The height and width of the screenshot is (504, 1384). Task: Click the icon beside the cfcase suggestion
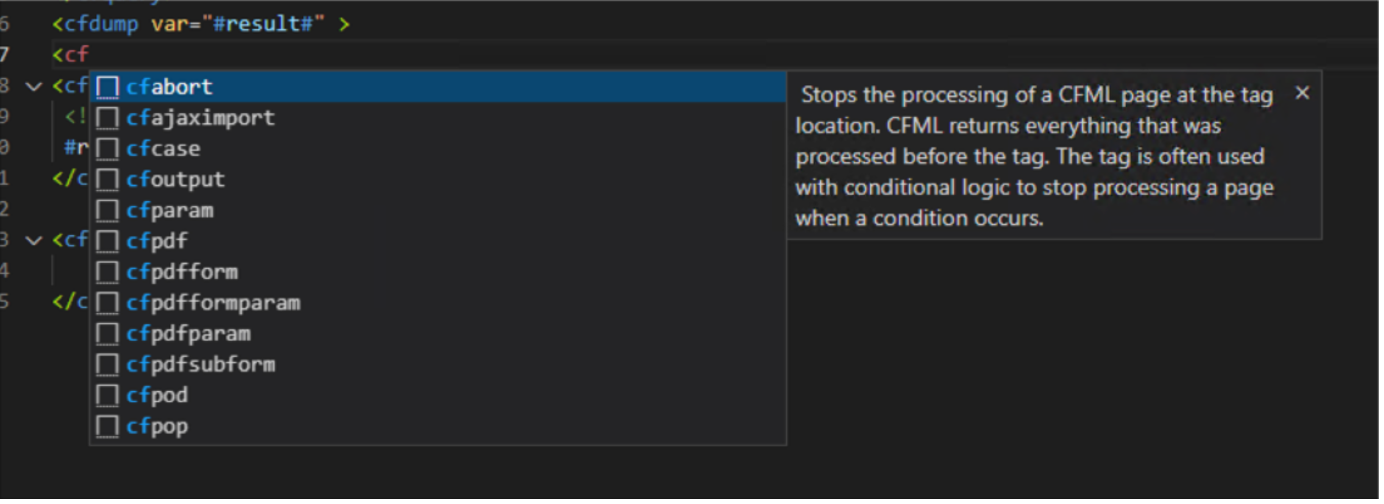coord(107,149)
